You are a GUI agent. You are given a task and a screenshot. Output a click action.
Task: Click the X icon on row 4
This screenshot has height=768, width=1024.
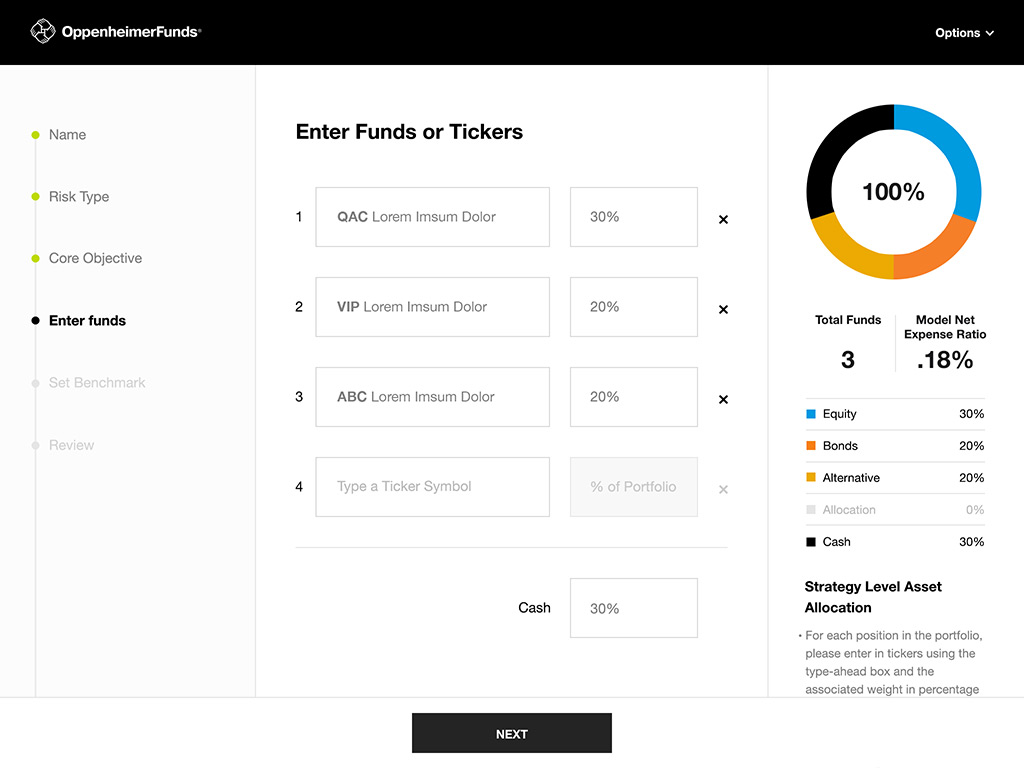tap(723, 489)
